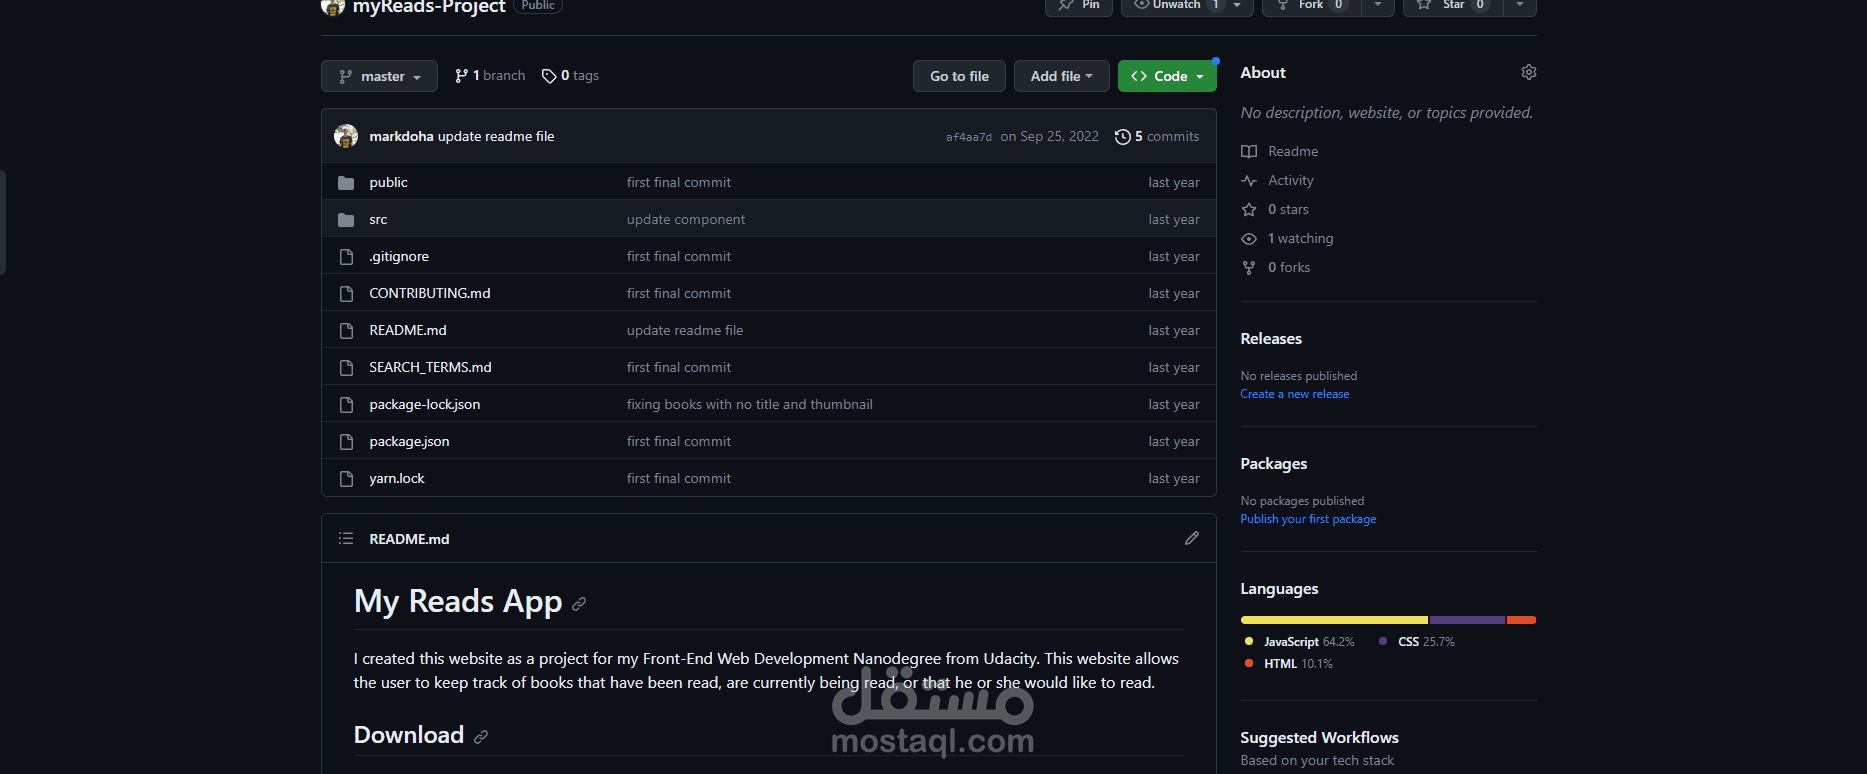Open the green Code dropdown
Screen dimensions: 1867x774
click(1167, 76)
